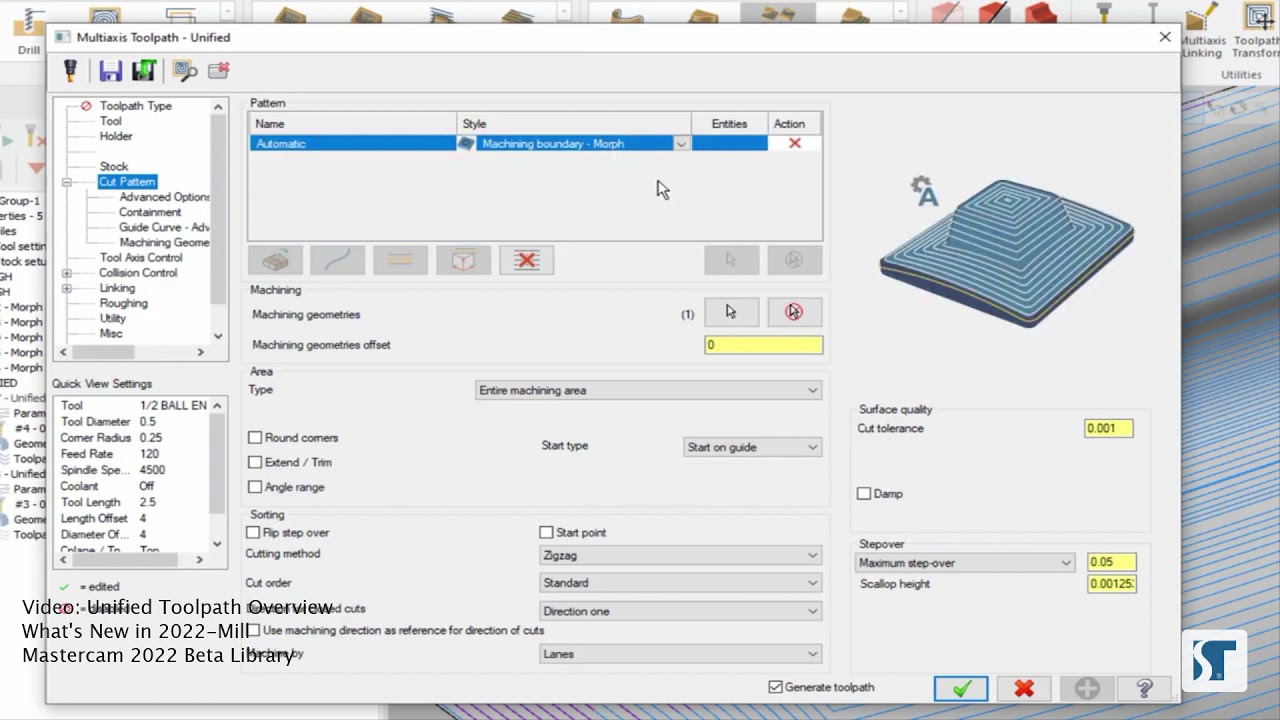Click the disabled deselect entities button under Pattern
1280x720 pixels.
(794, 260)
